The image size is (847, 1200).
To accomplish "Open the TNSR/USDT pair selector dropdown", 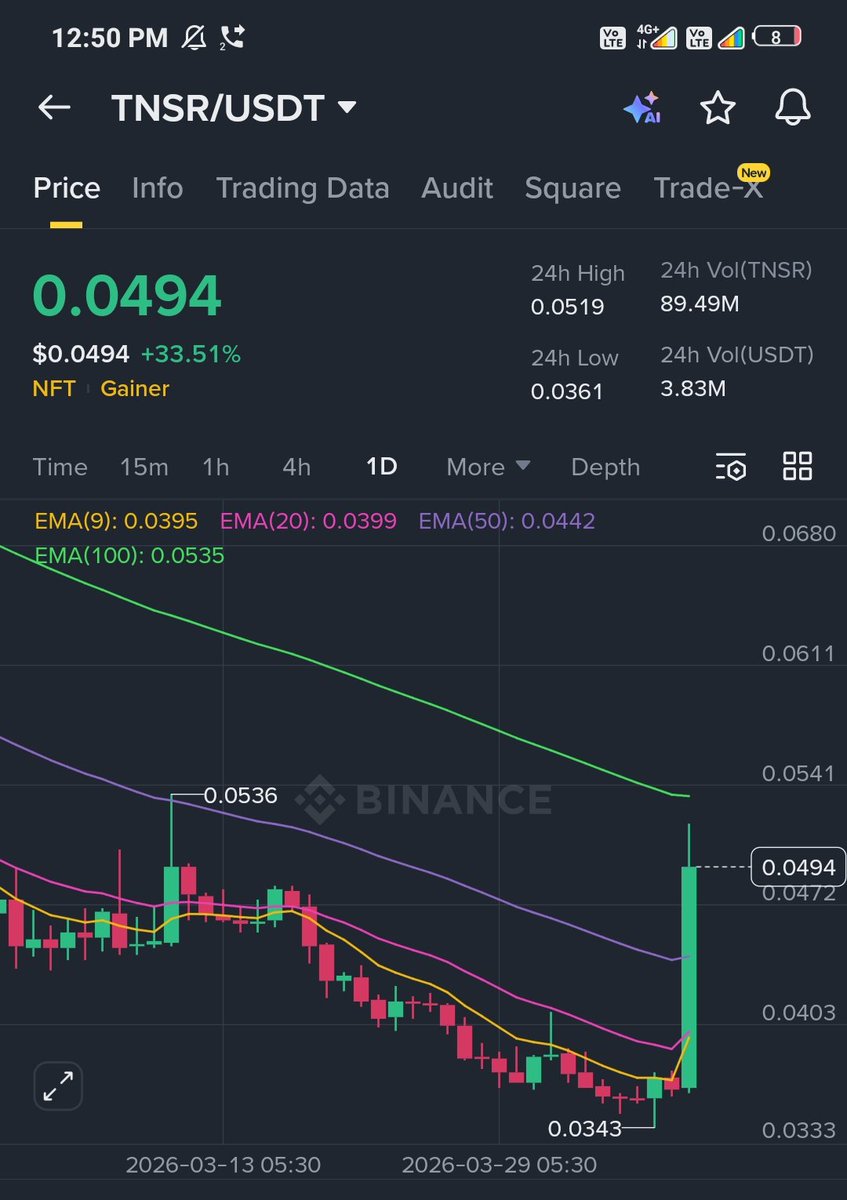I will coord(232,108).
